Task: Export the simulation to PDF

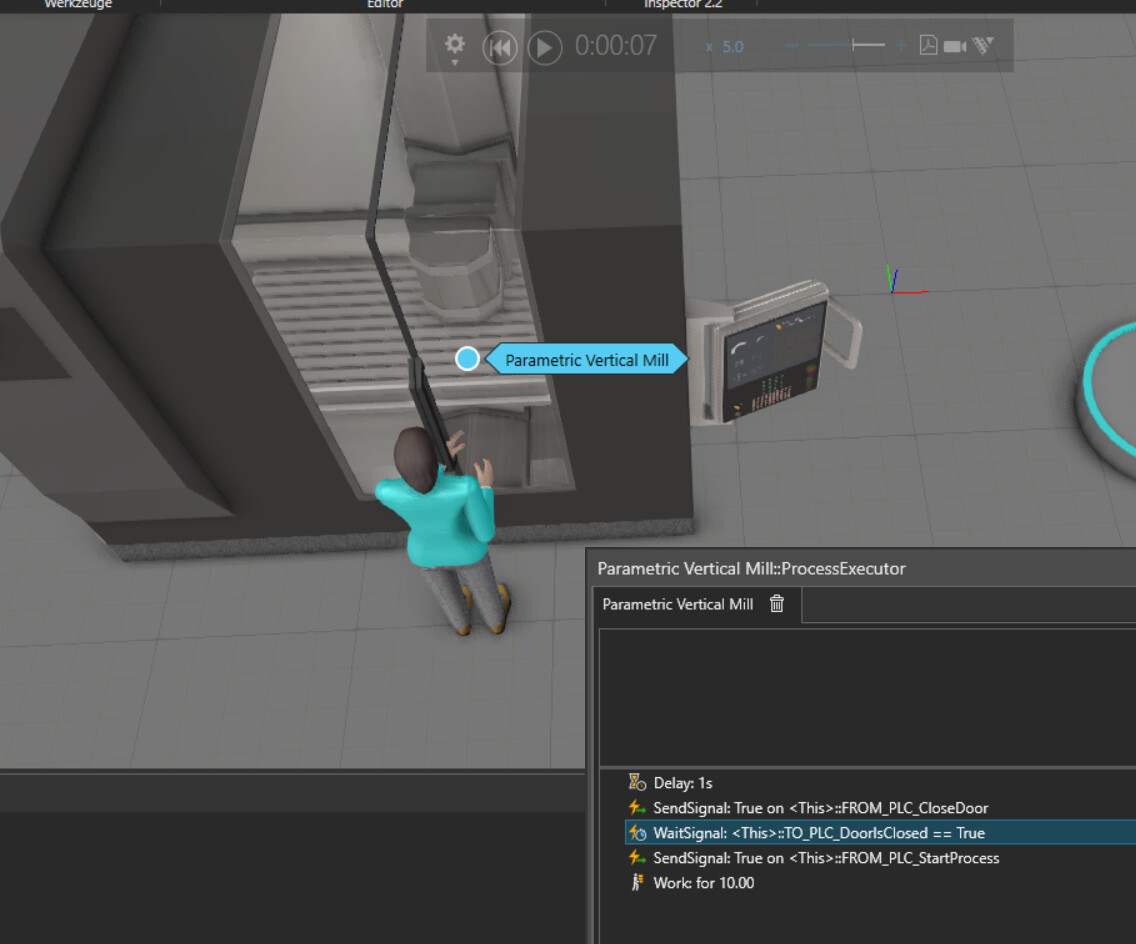Action: pyautogui.click(x=928, y=46)
